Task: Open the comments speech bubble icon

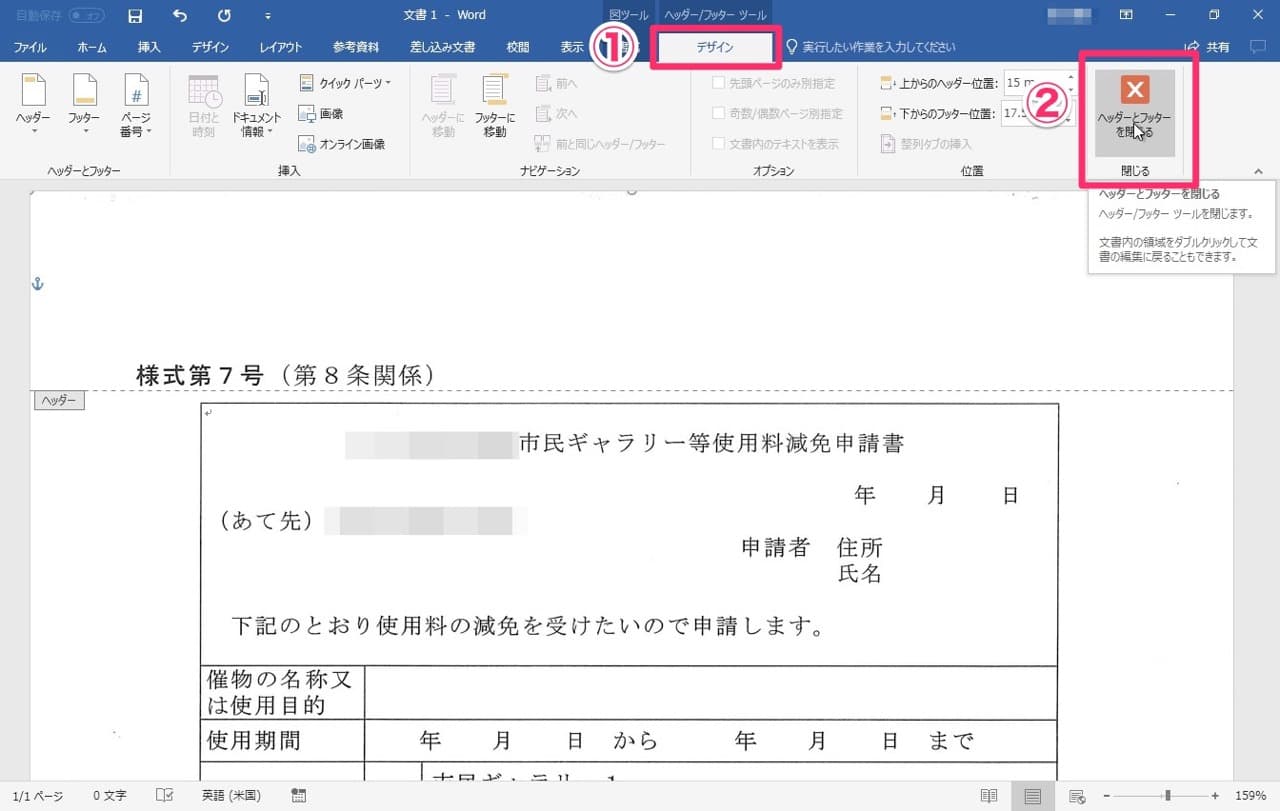Action: point(1258,47)
